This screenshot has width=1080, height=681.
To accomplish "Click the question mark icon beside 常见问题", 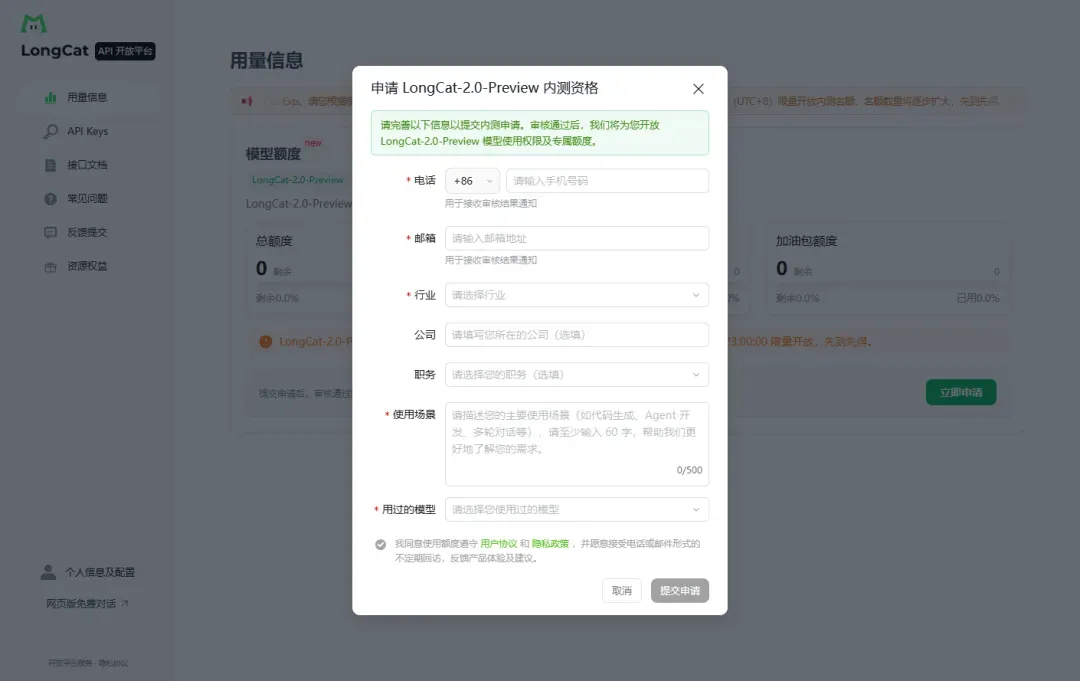I will pos(51,199).
